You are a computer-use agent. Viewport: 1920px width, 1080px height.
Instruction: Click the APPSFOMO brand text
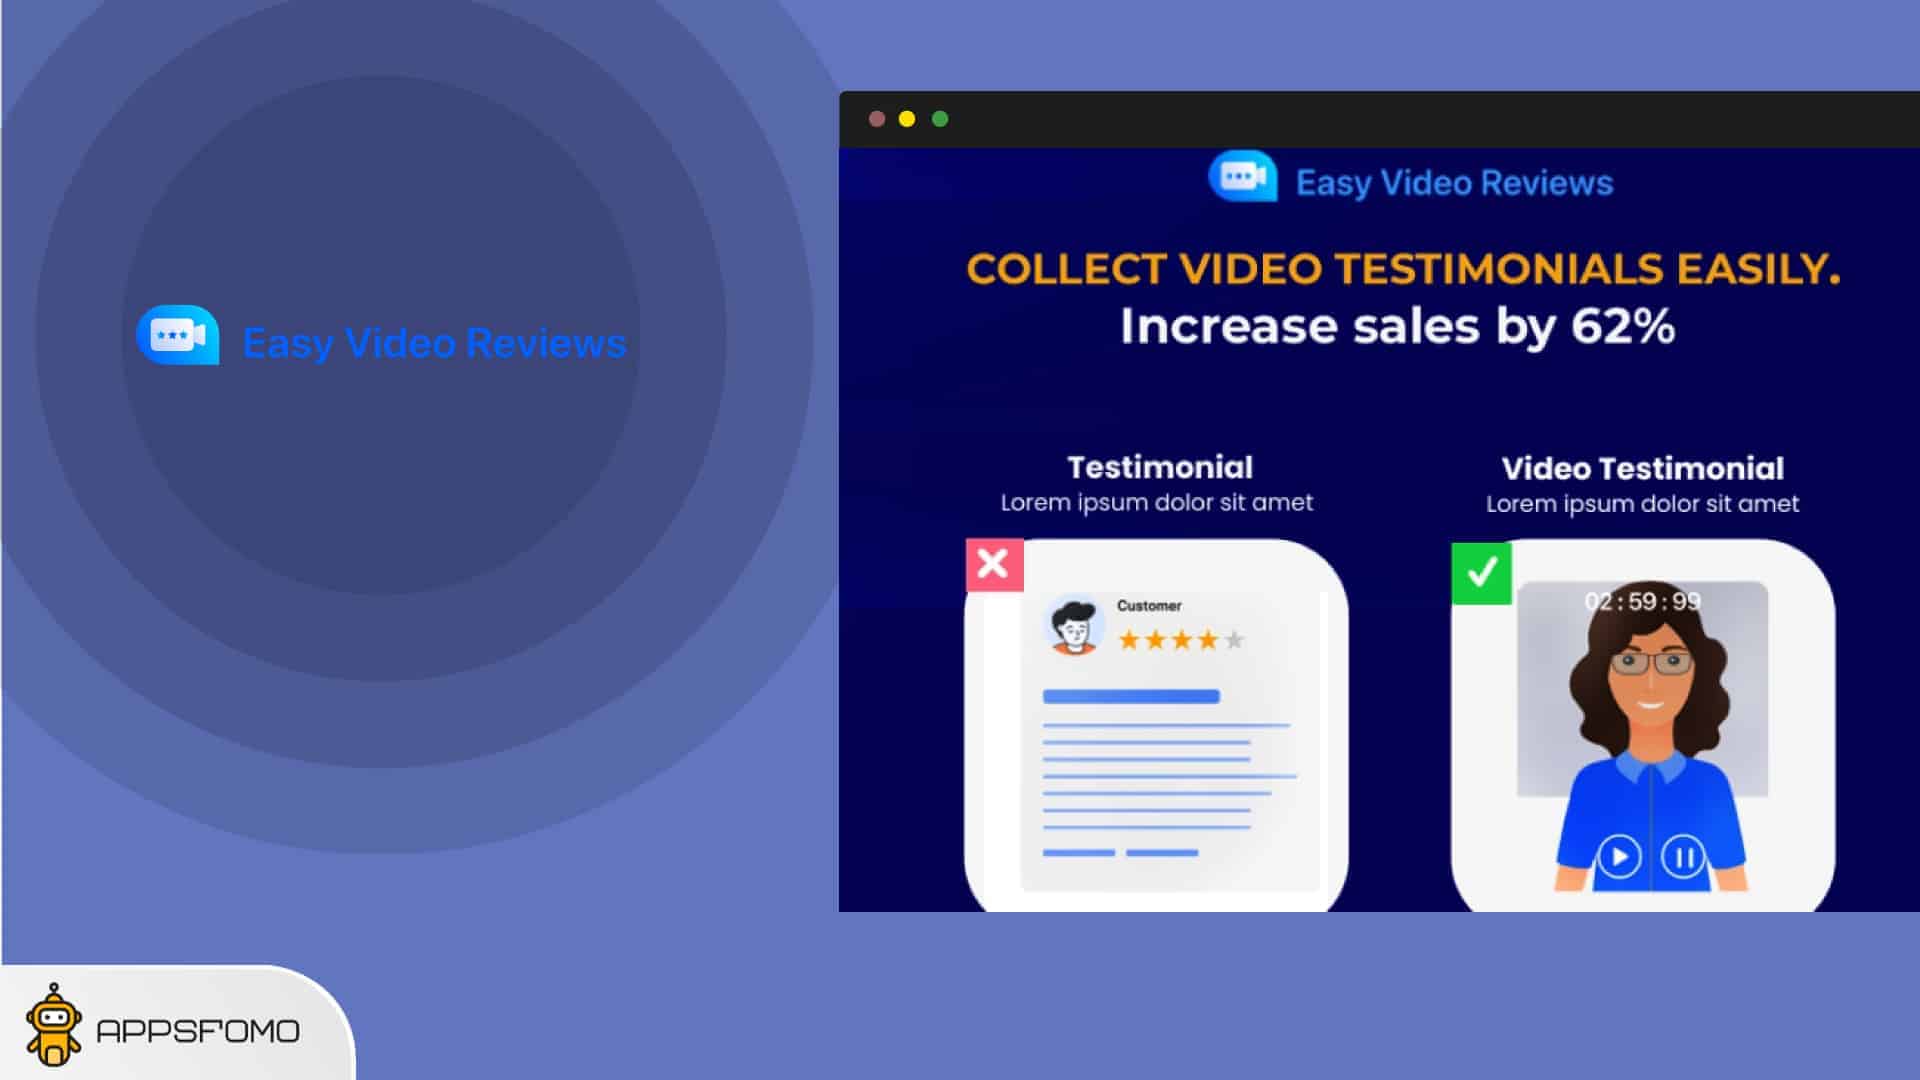[198, 1031]
